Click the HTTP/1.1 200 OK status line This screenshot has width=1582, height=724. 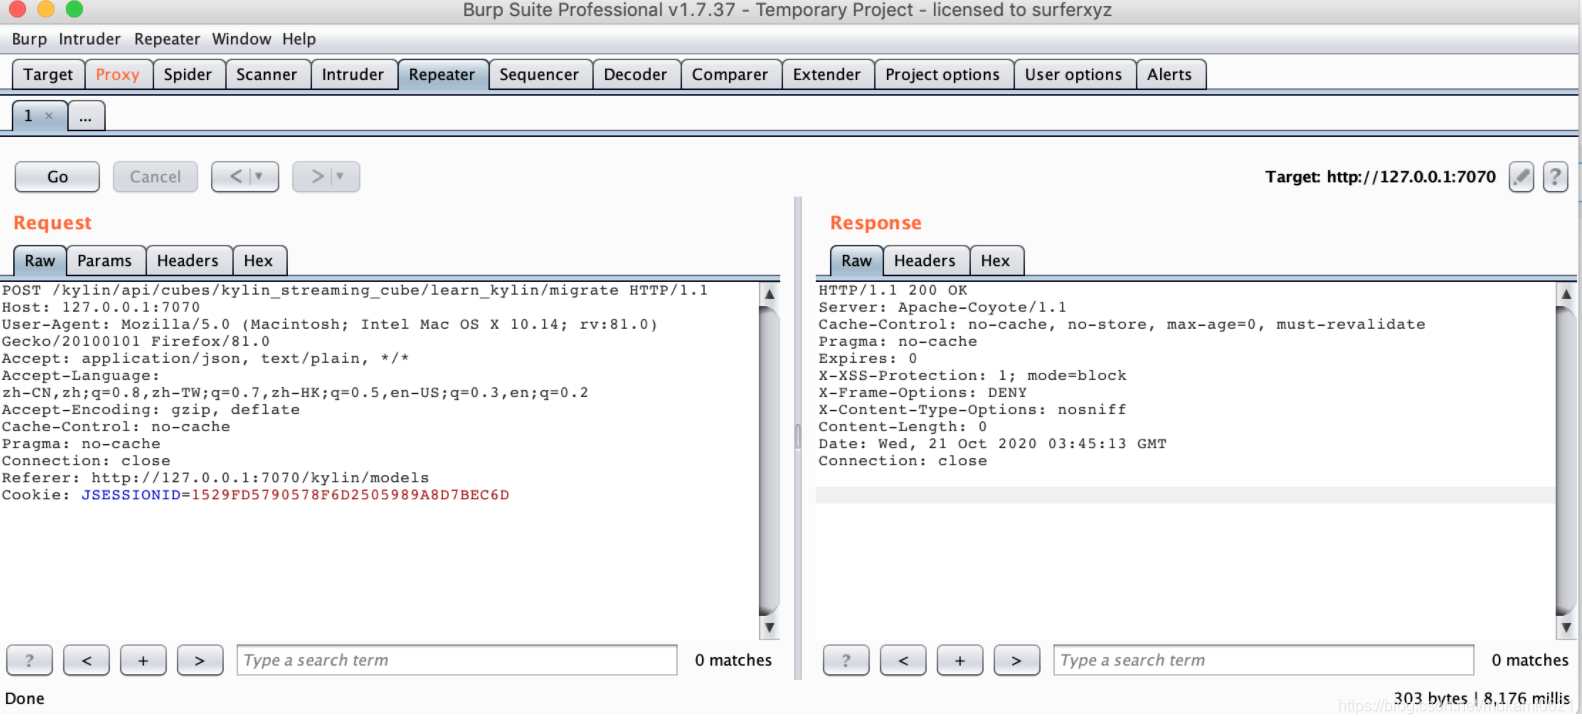(893, 291)
